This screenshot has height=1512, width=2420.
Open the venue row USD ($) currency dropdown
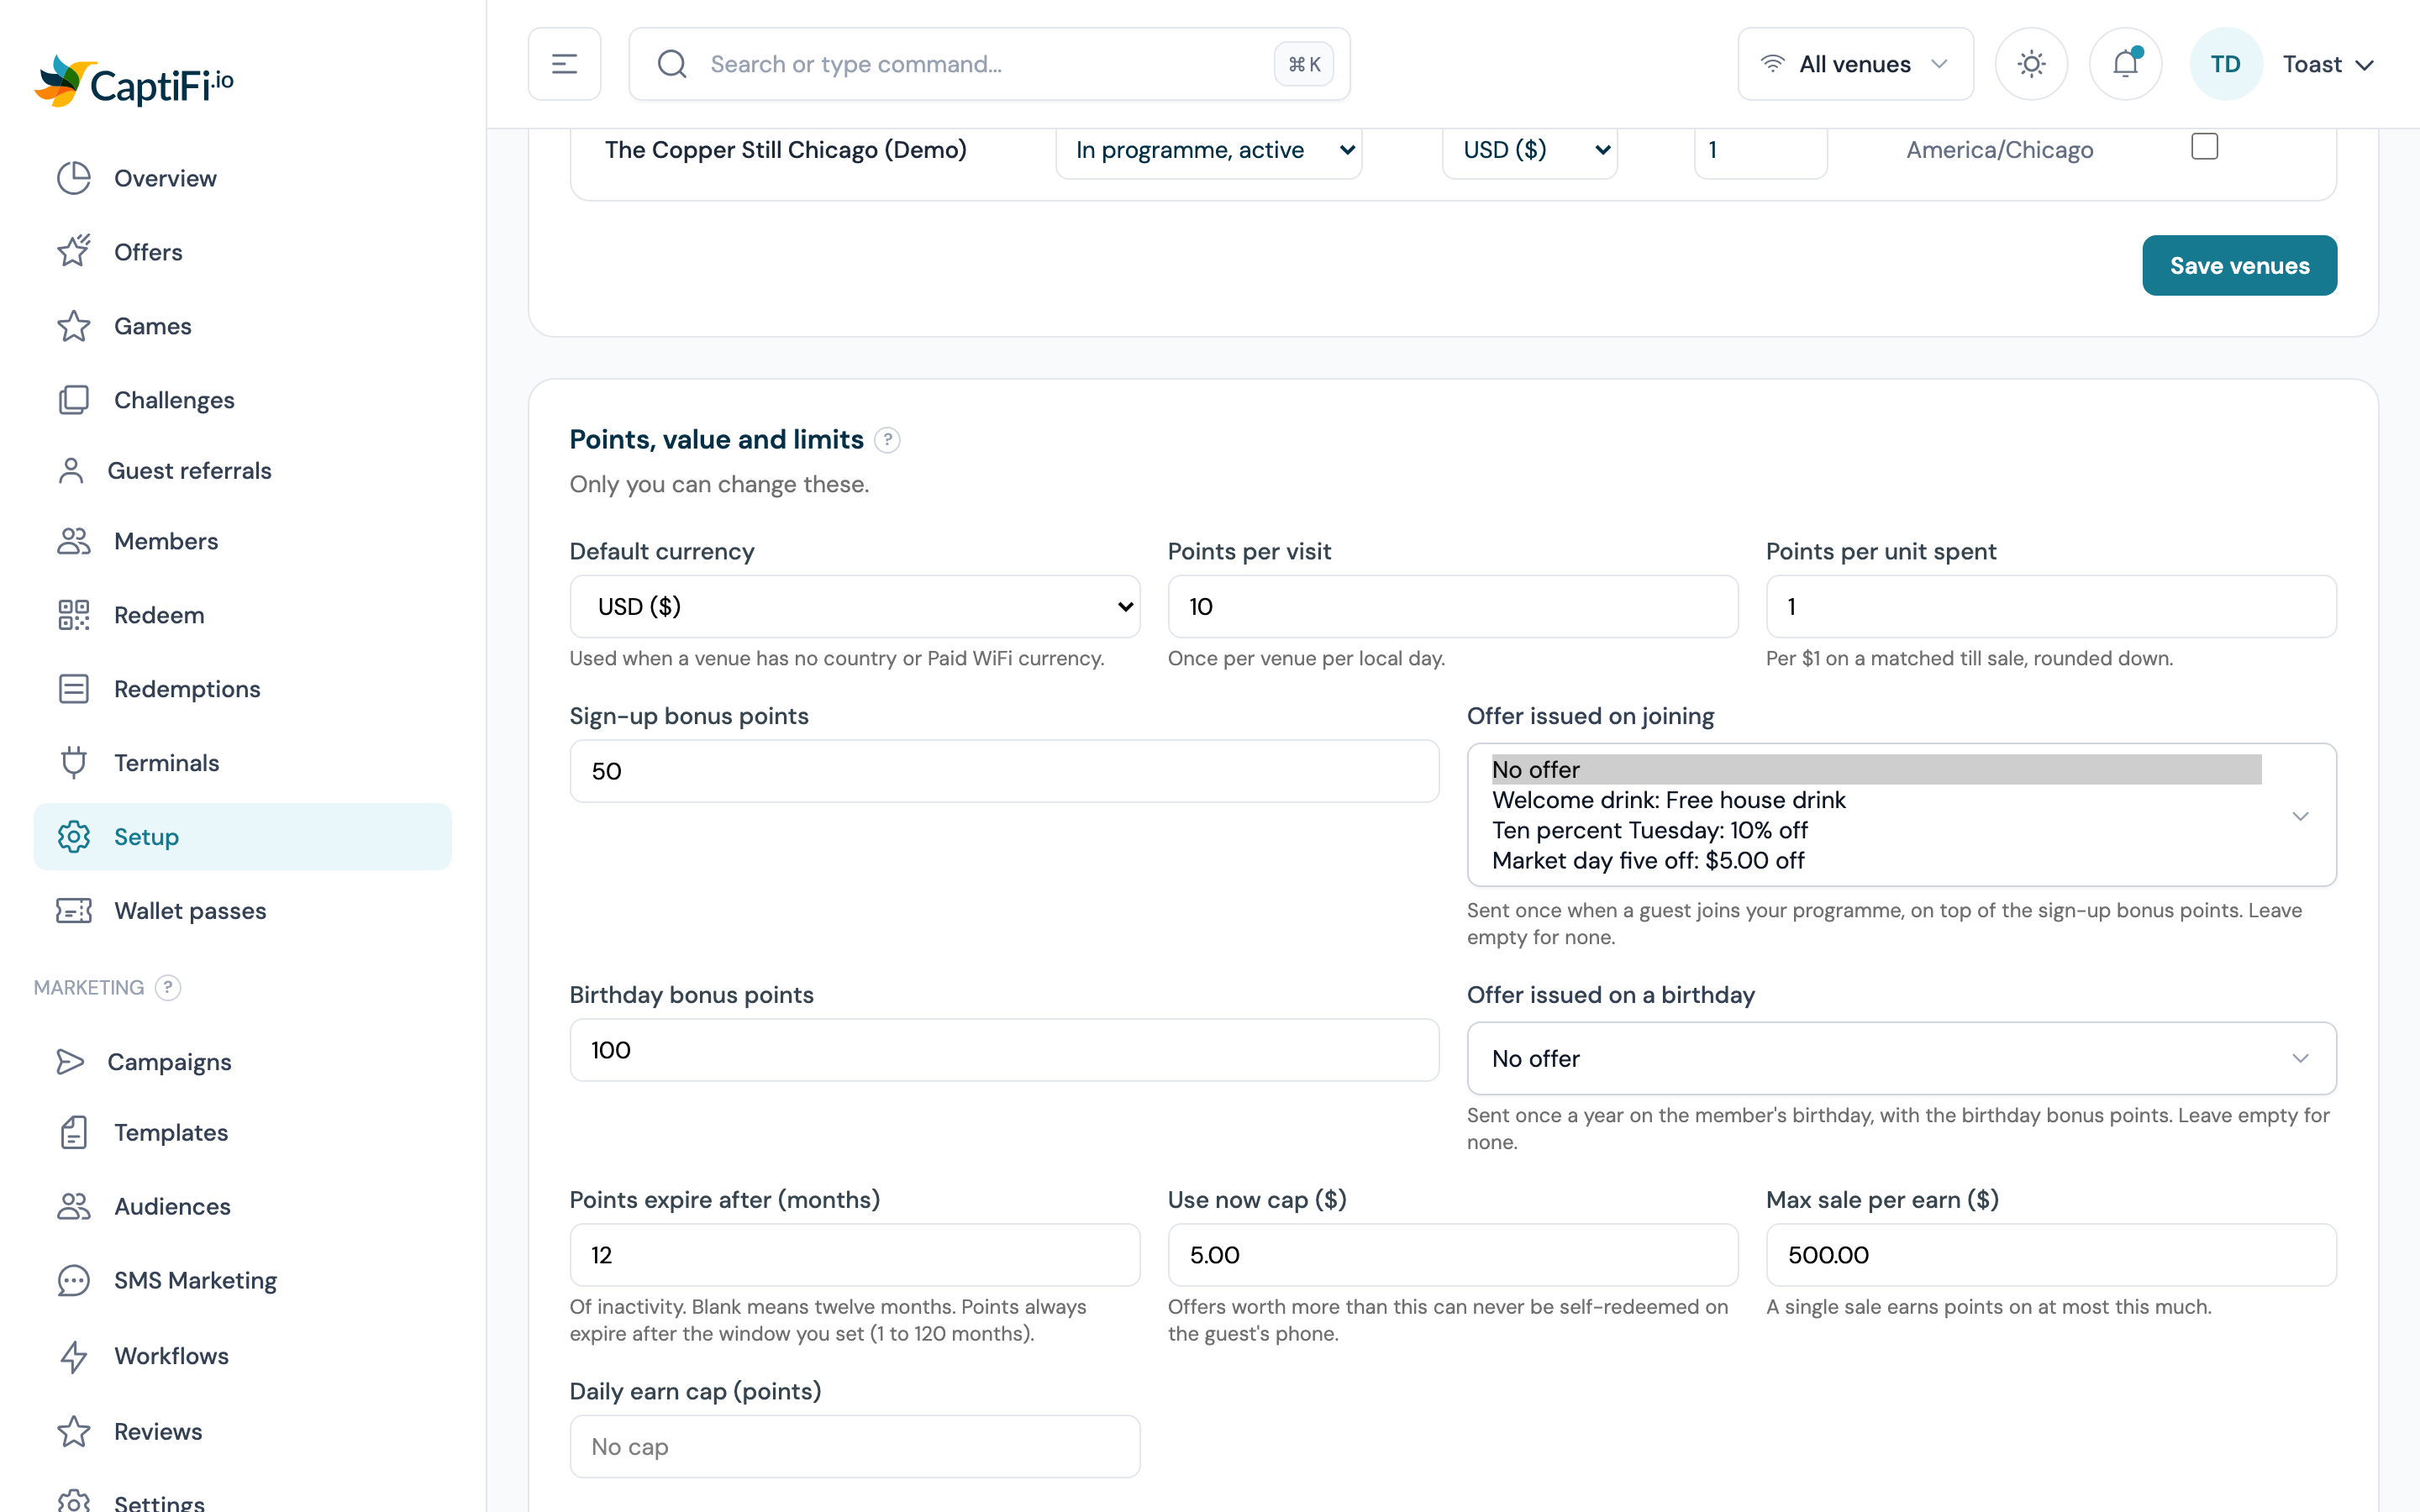tap(1529, 150)
